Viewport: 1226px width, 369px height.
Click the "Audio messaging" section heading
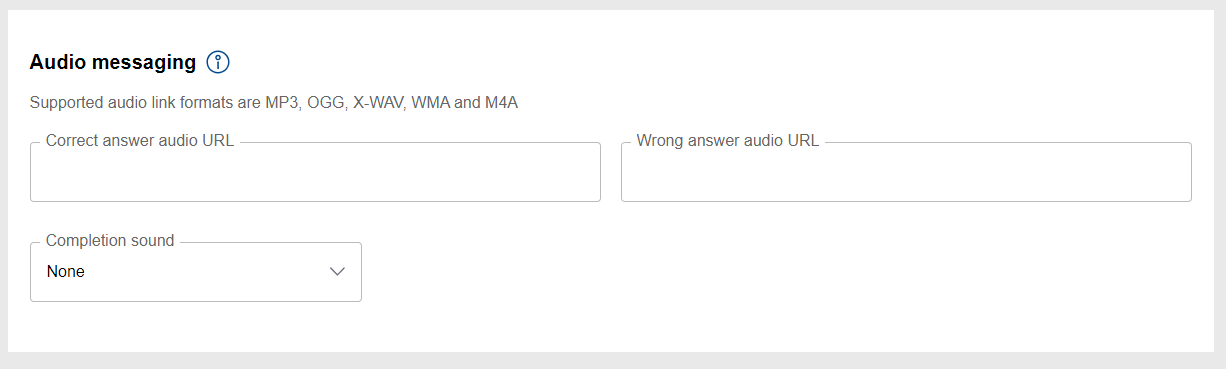[113, 62]
